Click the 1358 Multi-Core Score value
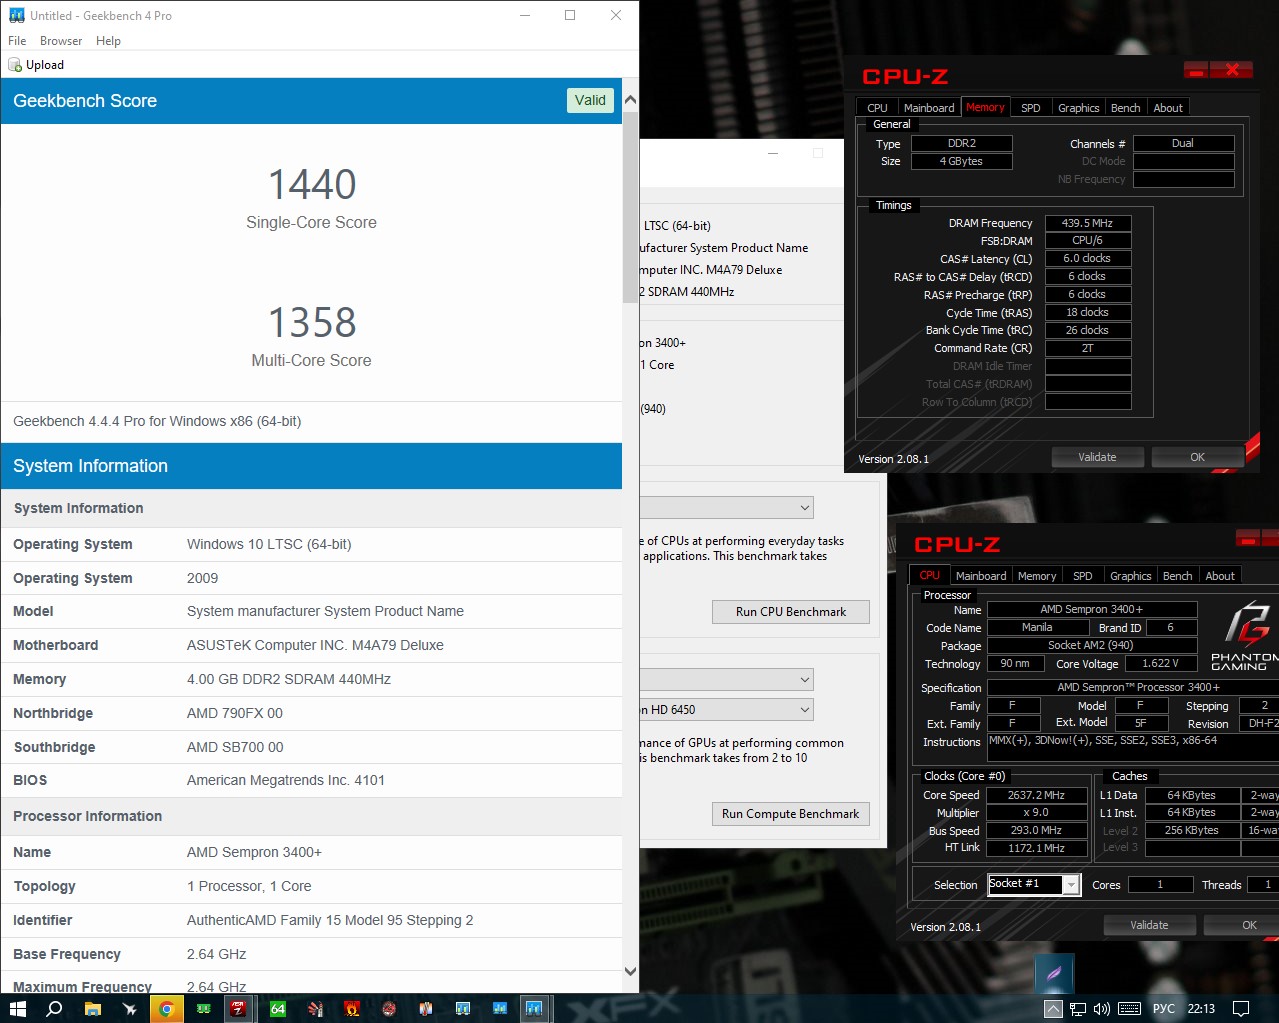The height and width of the screenshot is (1023, 1279). pos(312,323)
